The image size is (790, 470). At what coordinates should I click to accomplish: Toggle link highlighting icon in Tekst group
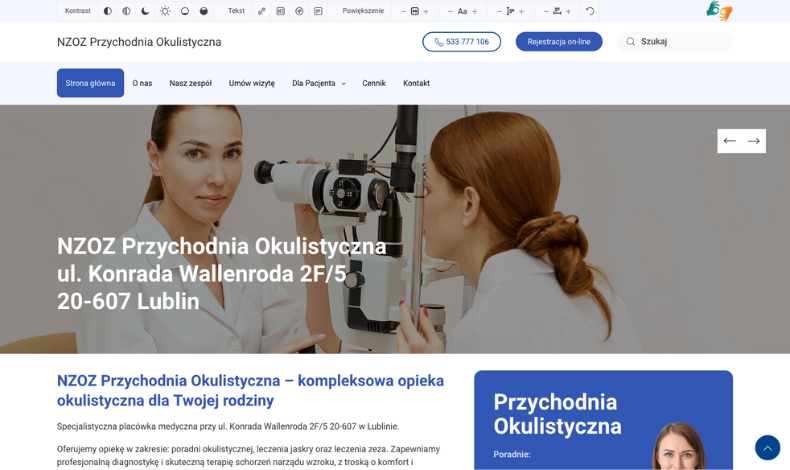pos(261,11)
